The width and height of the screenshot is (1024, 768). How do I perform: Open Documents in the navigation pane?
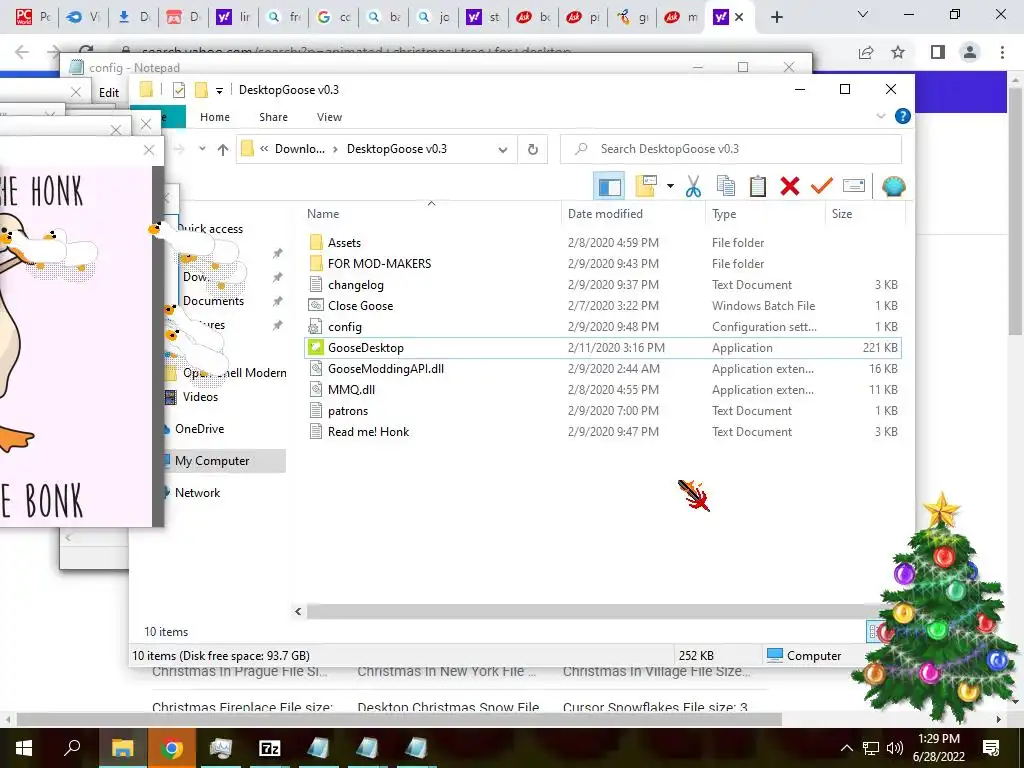click(213, 301)
